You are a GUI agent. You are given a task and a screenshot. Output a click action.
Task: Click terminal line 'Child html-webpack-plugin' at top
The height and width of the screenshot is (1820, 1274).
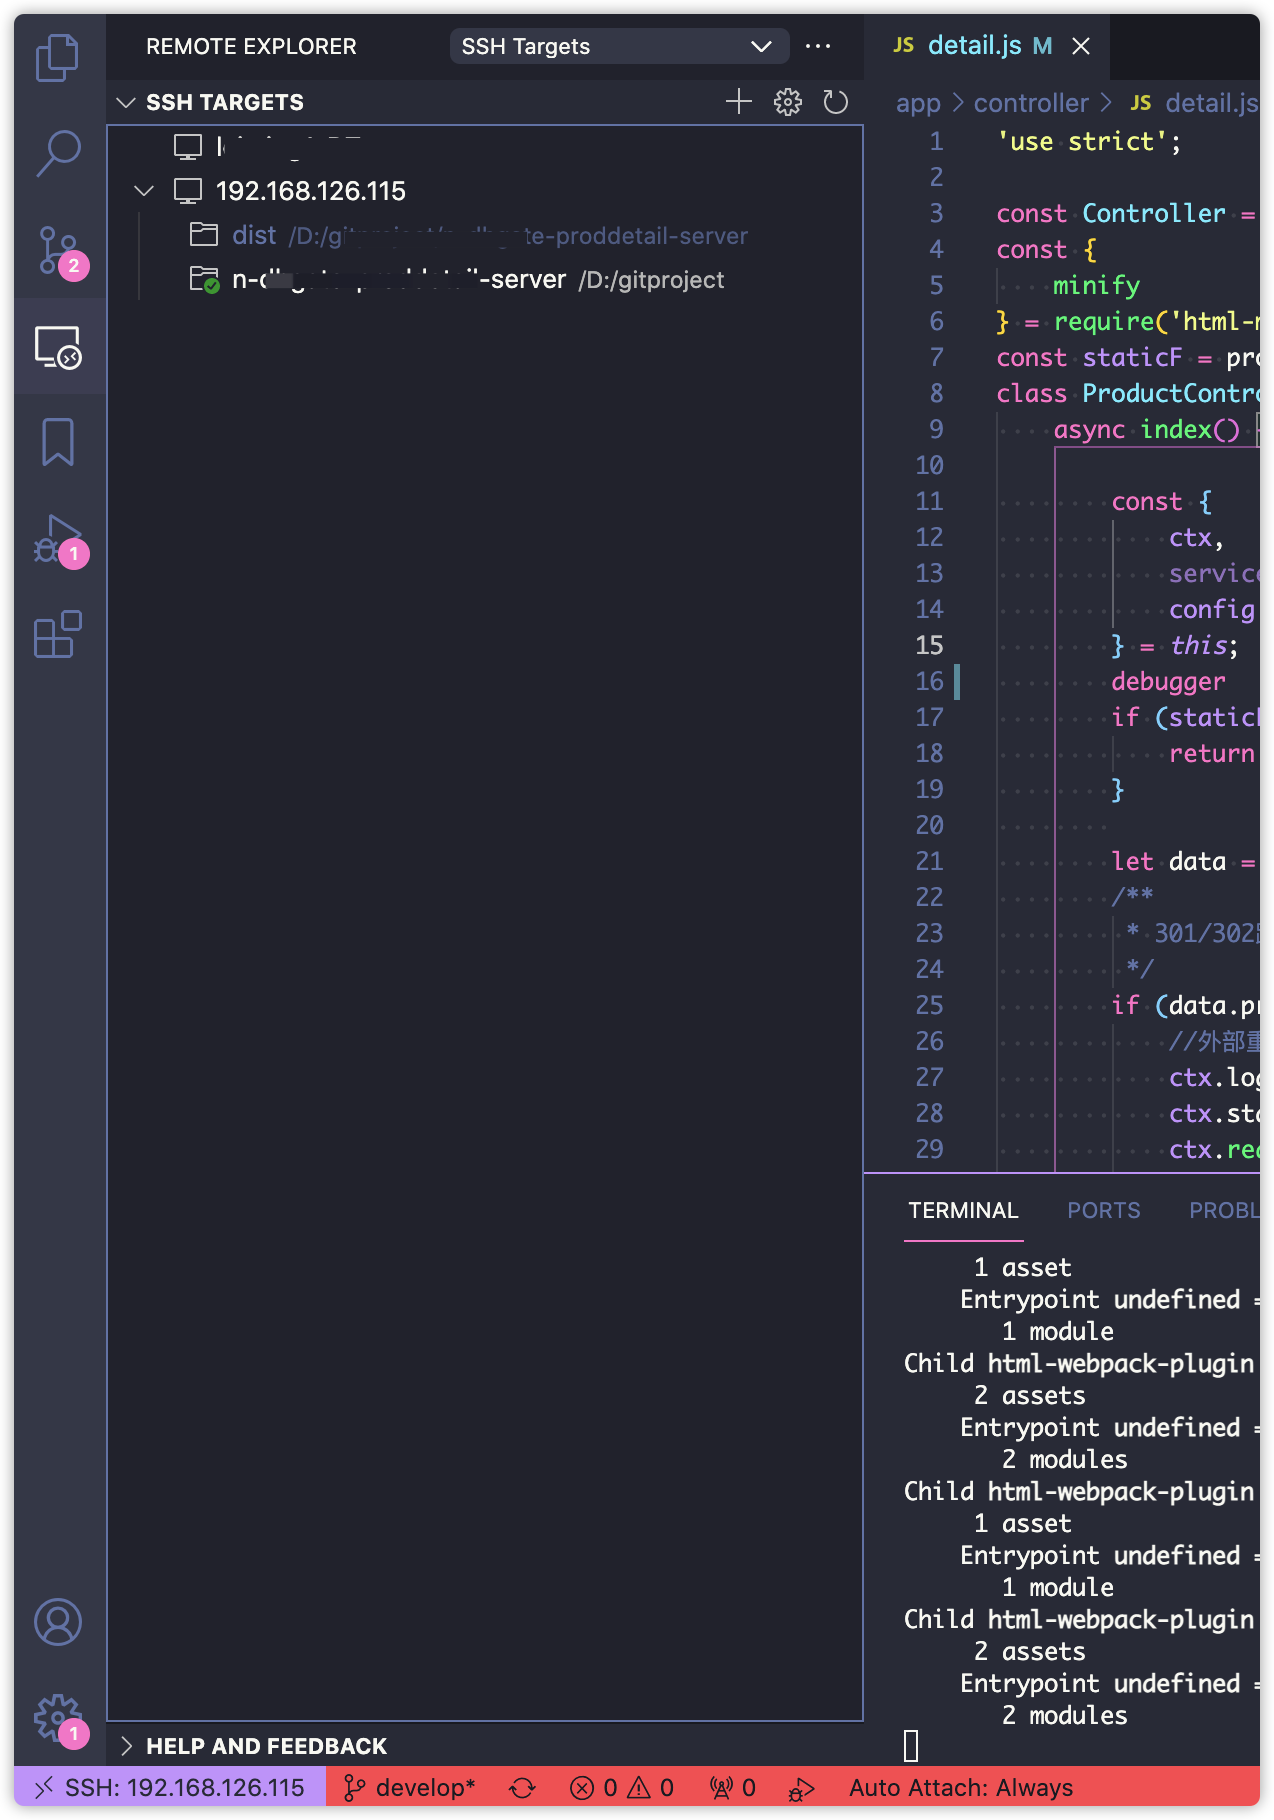click(x=1078, y=1363)
